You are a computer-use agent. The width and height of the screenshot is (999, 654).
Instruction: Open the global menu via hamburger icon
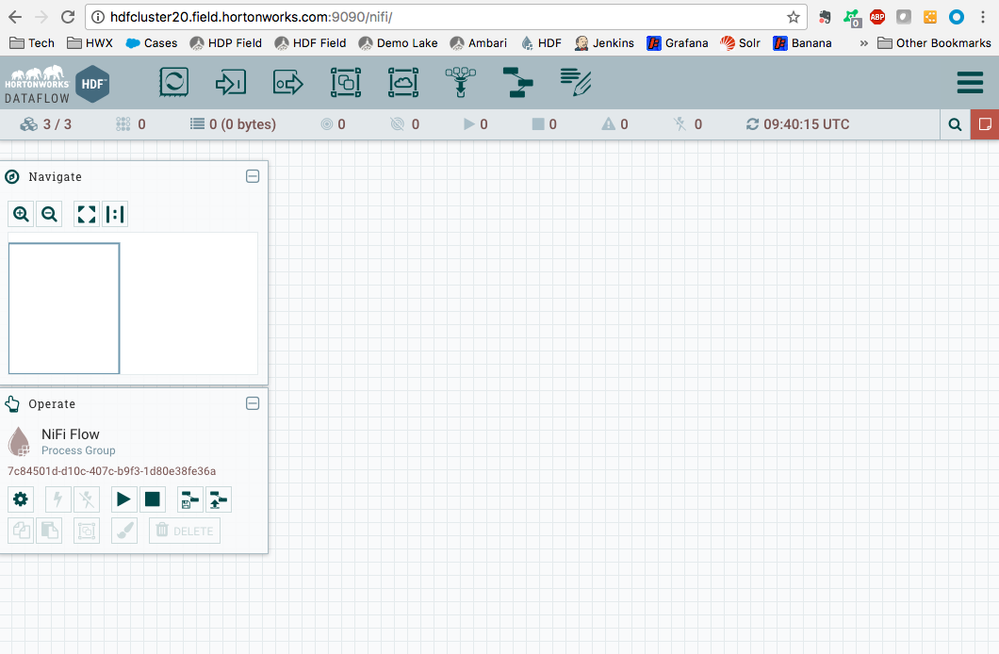click(x=969, y=83)
